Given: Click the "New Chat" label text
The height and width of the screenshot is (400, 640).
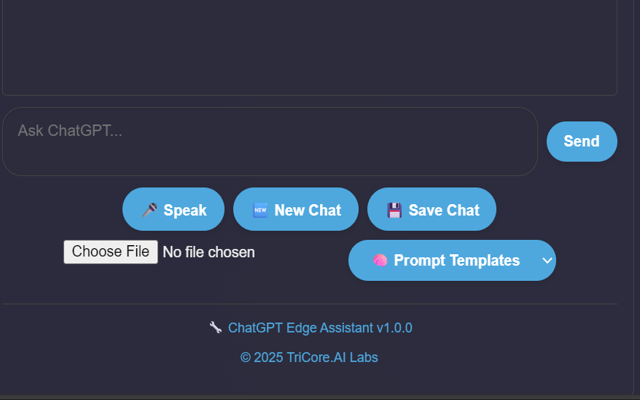Looking at the screenshot, I should 308,210.
